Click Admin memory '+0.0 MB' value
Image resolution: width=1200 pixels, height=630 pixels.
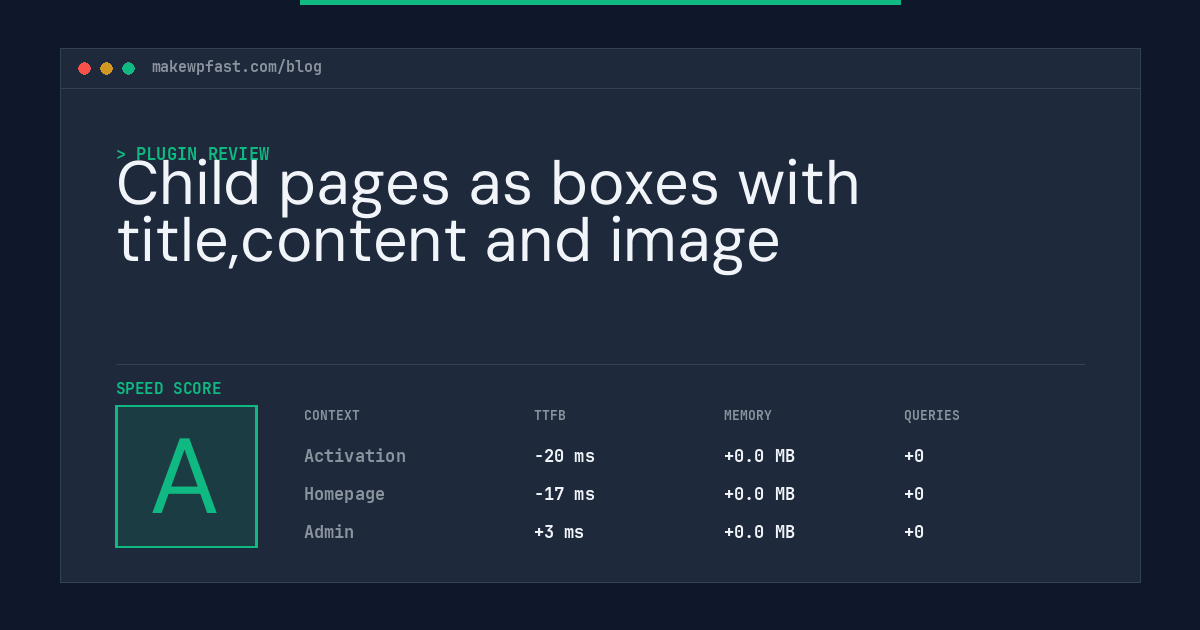(x=759, y=532)
